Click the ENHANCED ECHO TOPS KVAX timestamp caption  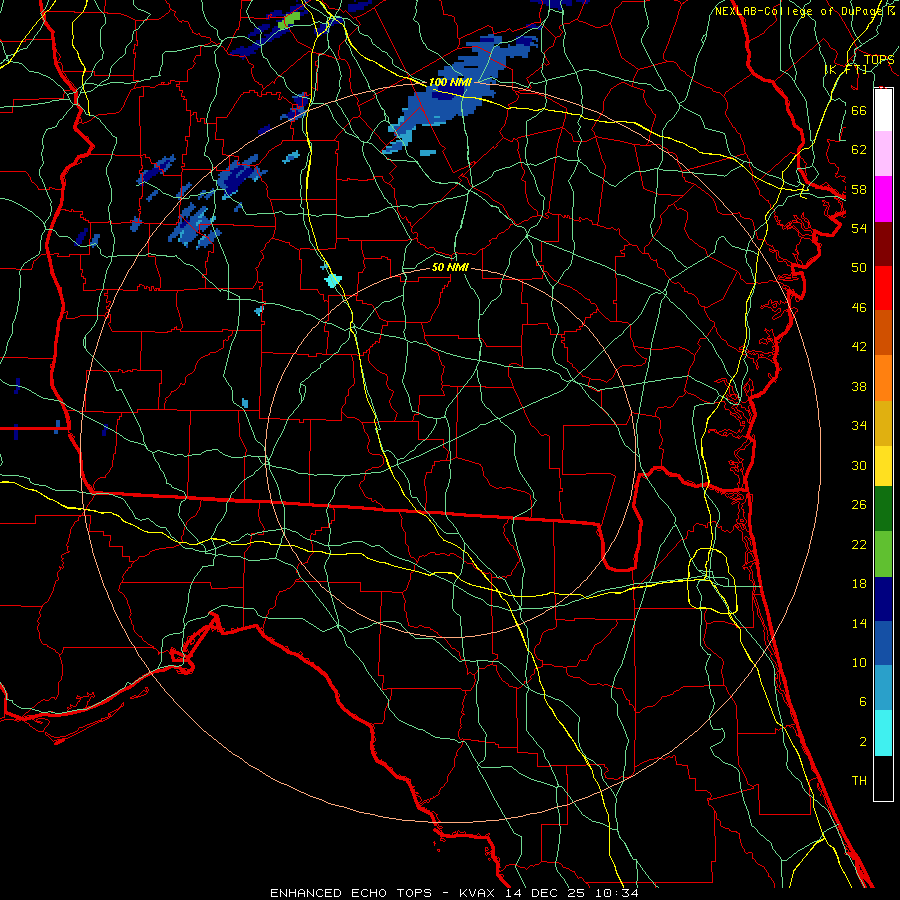click(454, 893)
